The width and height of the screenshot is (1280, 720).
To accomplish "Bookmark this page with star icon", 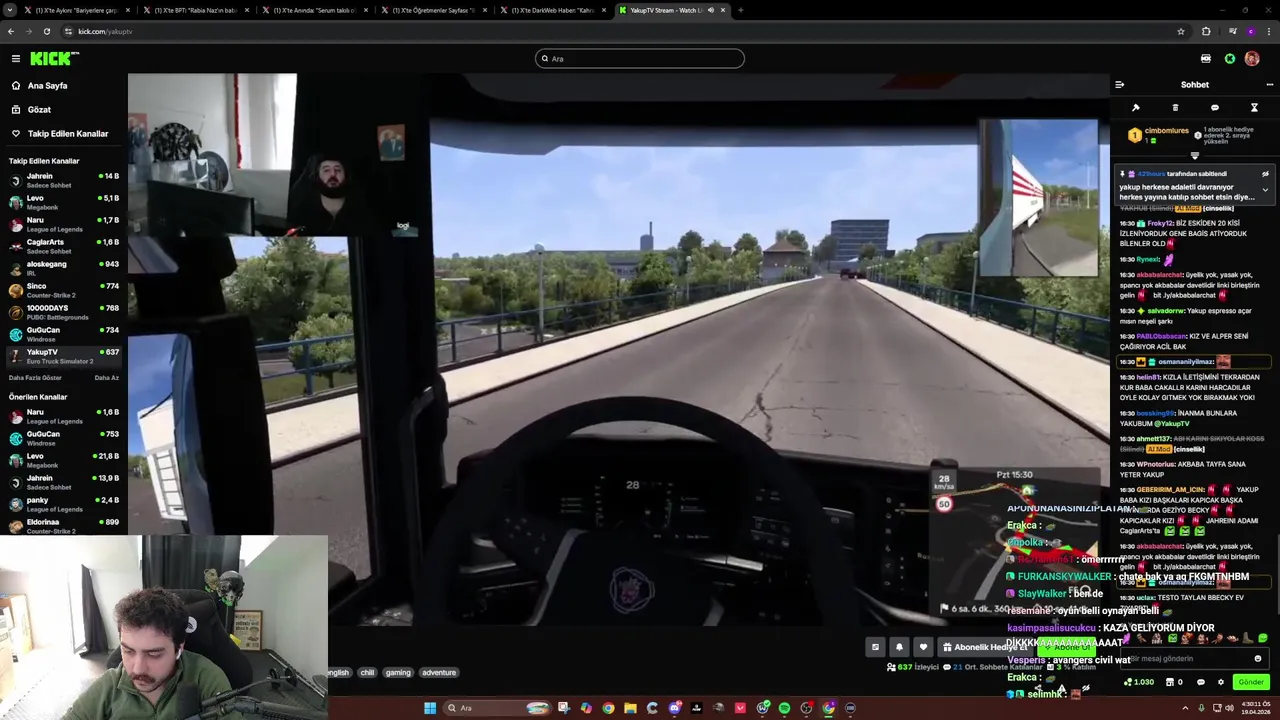I will [1181, 31].
